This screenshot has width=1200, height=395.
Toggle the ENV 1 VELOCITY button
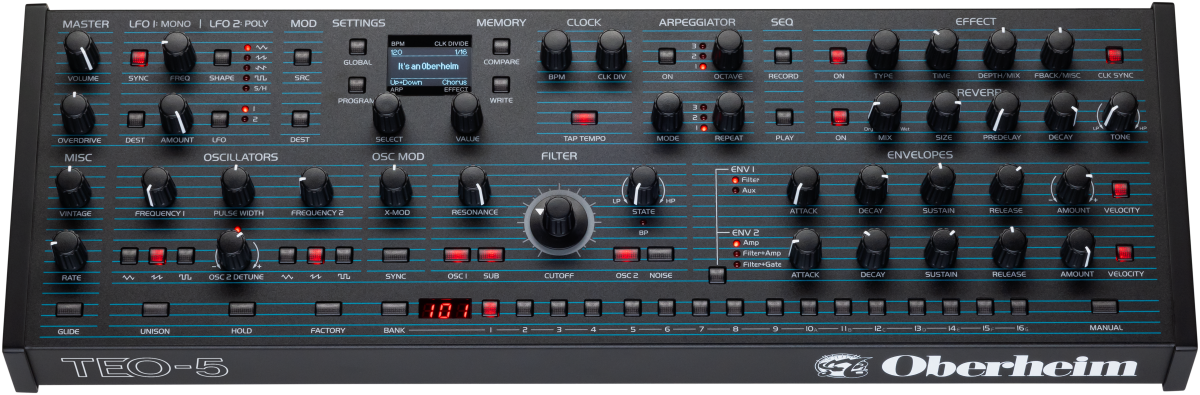point(1120,189)
